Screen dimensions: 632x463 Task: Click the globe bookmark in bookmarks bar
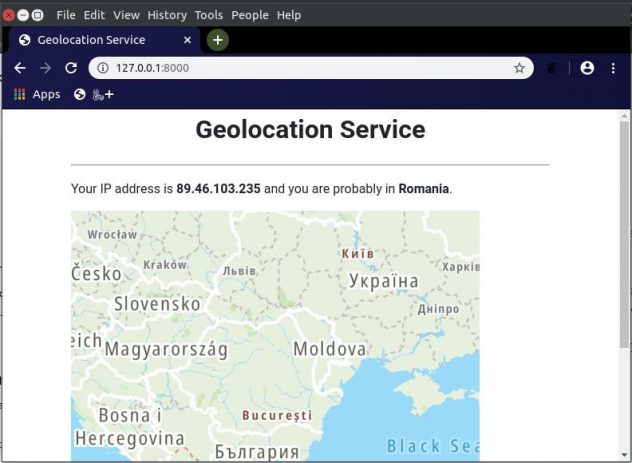point(80,94)
